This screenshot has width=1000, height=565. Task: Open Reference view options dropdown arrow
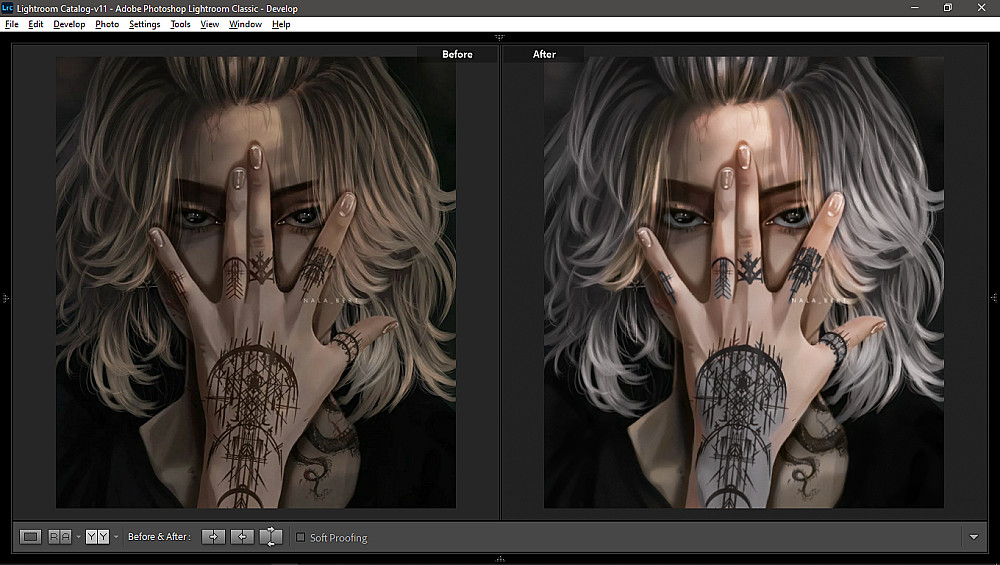tap(78, 537)
